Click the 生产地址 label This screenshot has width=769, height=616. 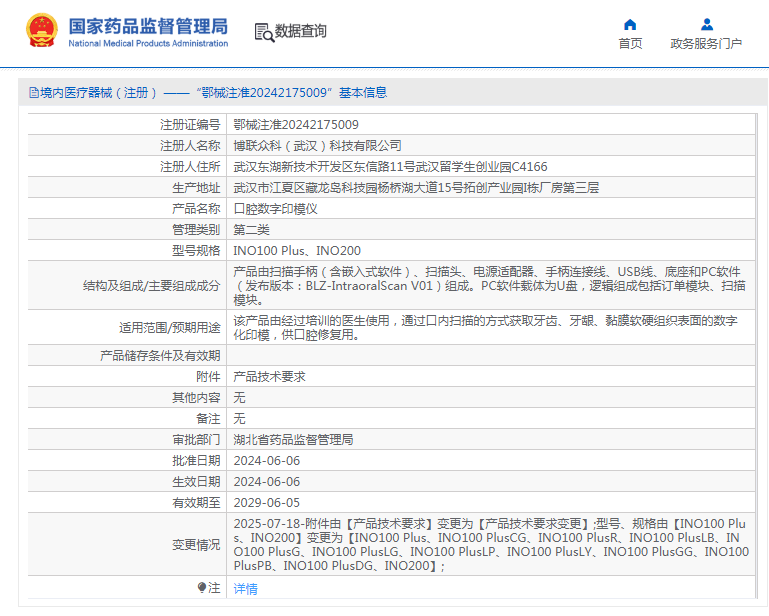pos(196,188)
